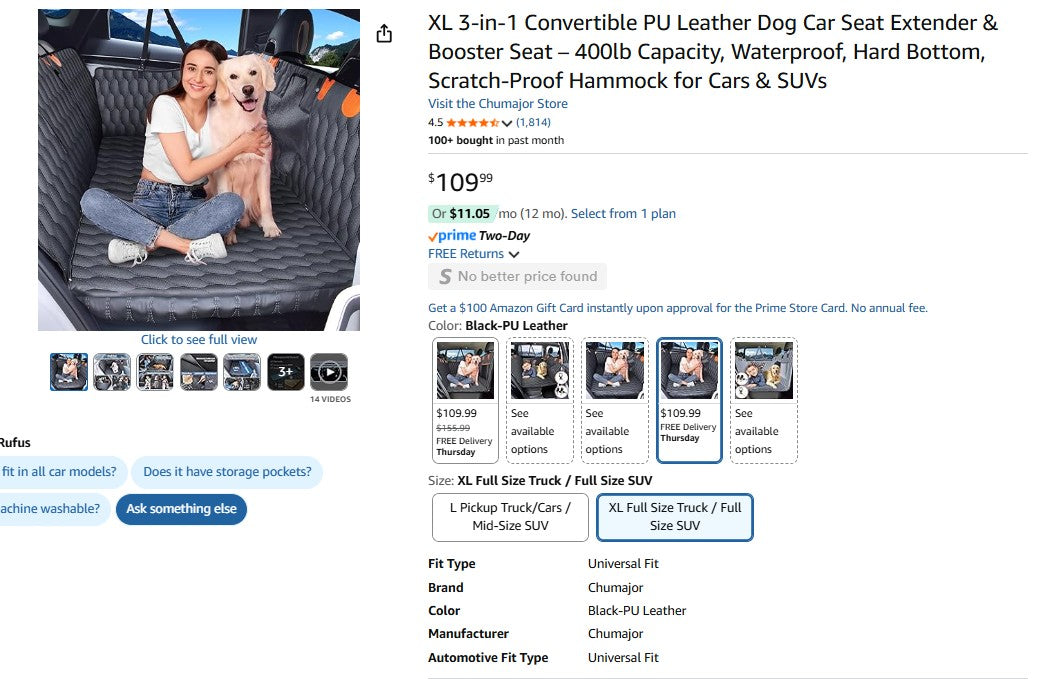Open the first product image thumbnail
Screen dimensions: 1046x679
[68, 371]
